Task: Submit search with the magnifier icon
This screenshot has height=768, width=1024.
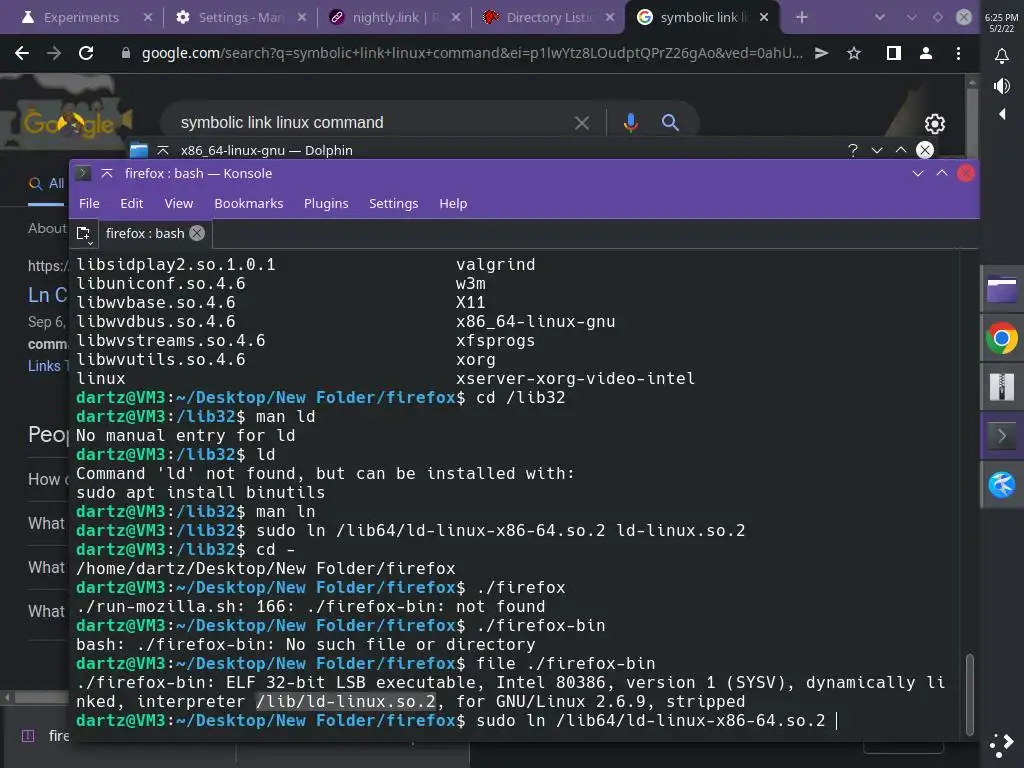Action: pos(670,122)
